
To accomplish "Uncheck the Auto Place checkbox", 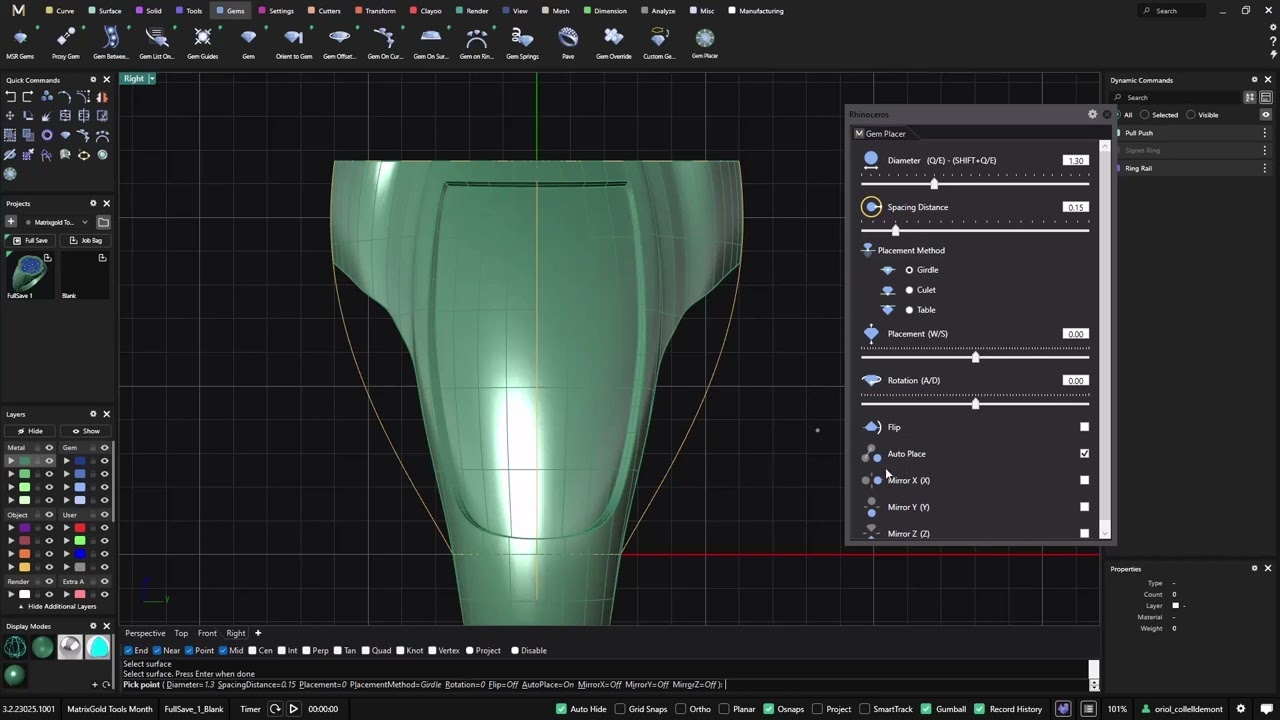I will (1084, 453).
